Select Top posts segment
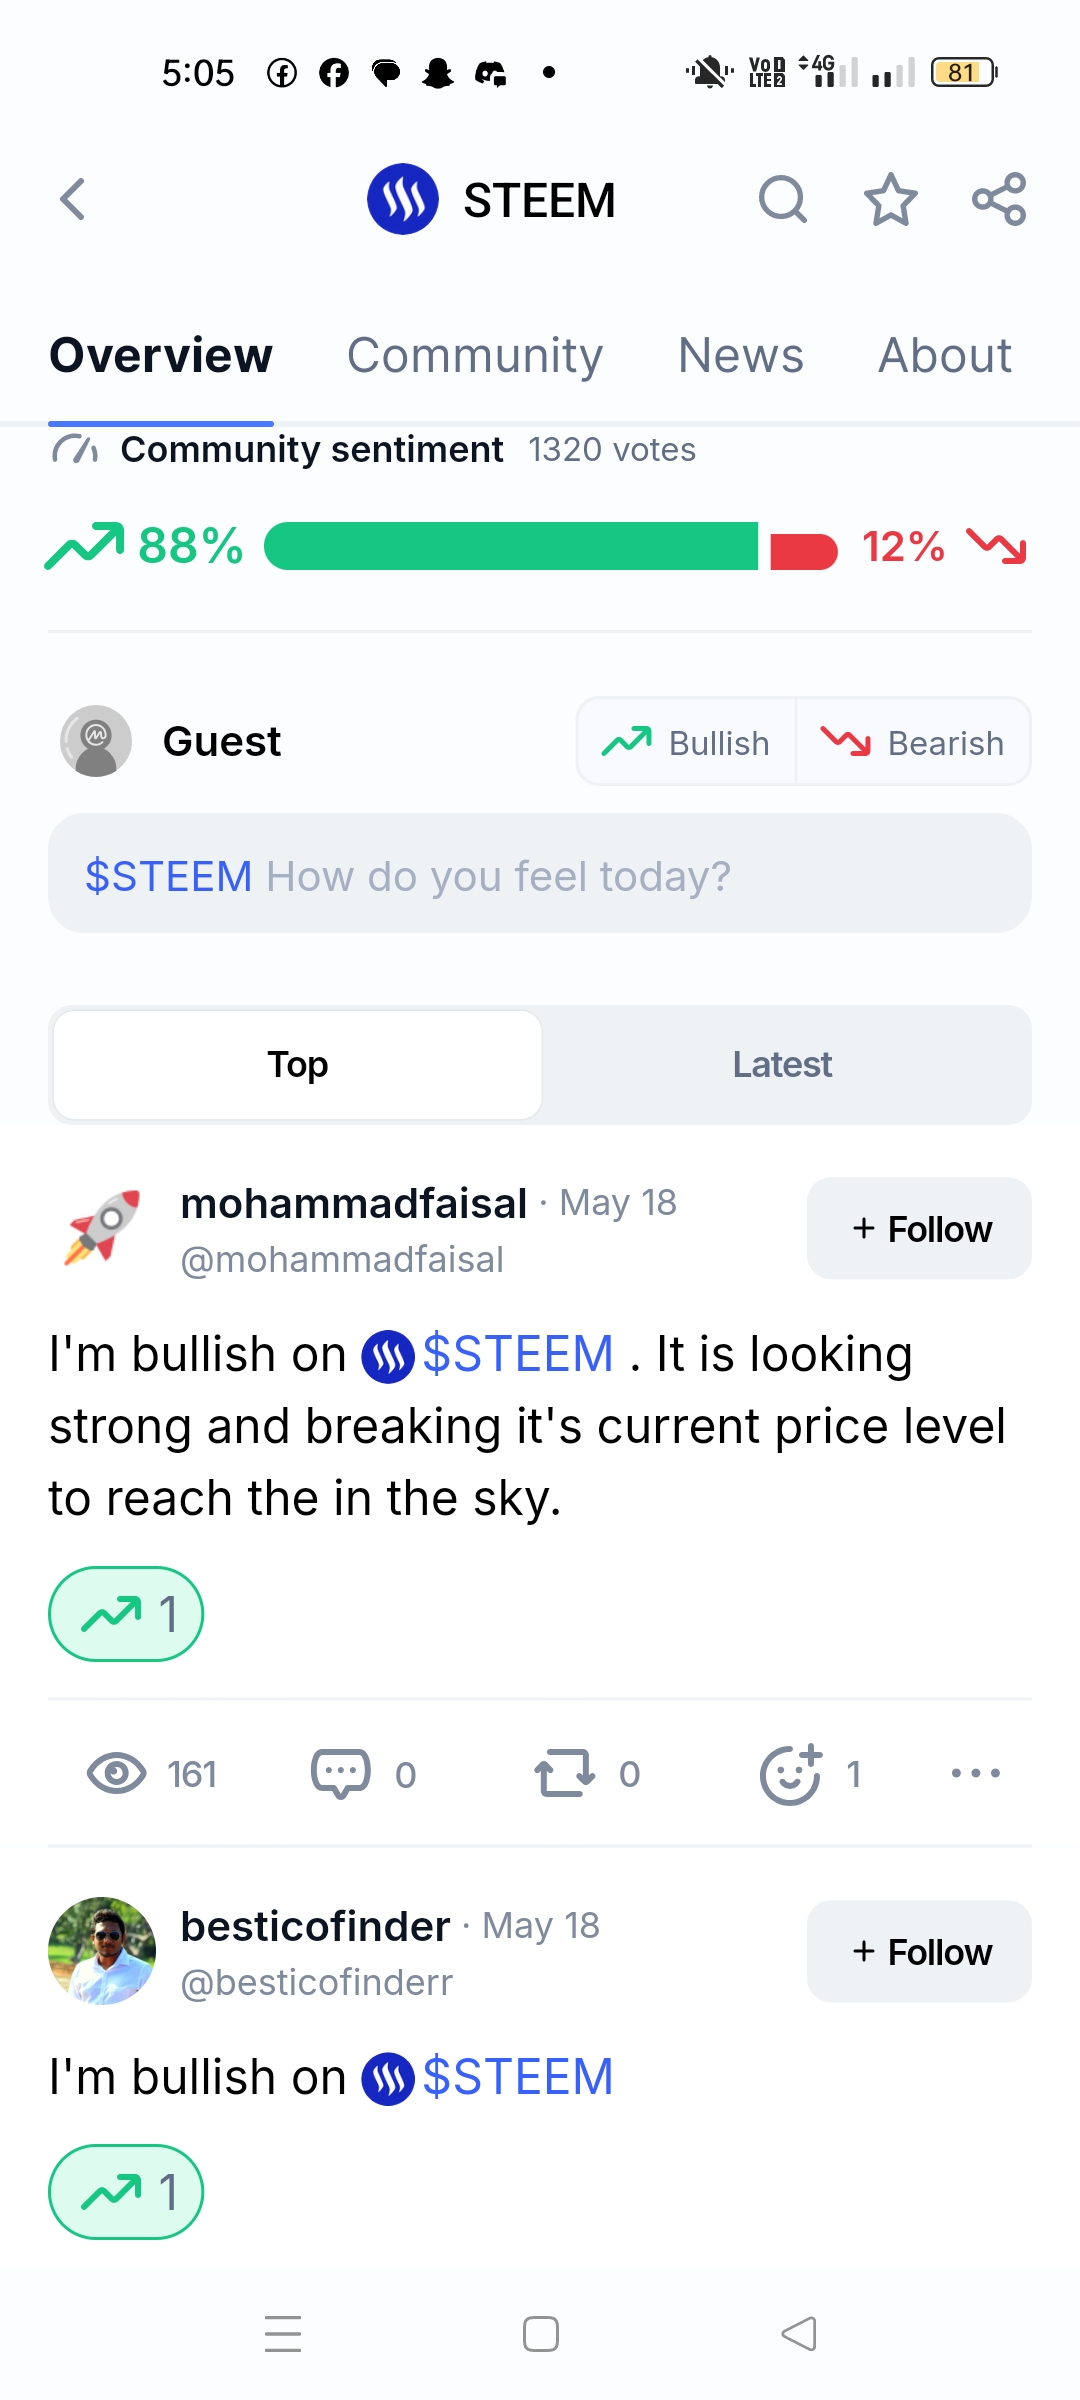This screenshot has height=2400, width=1080. click(x=298, y=1064)
